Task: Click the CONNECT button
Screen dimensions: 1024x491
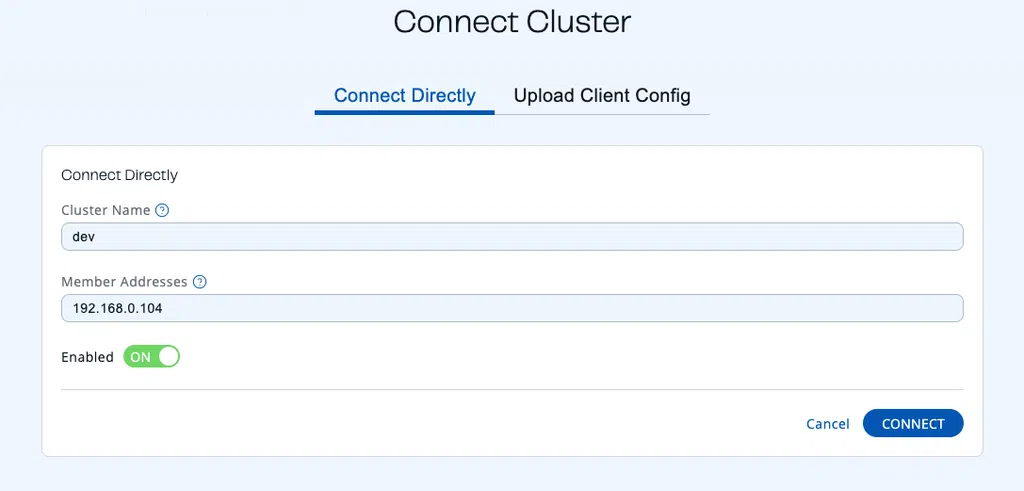Action: 913,423
